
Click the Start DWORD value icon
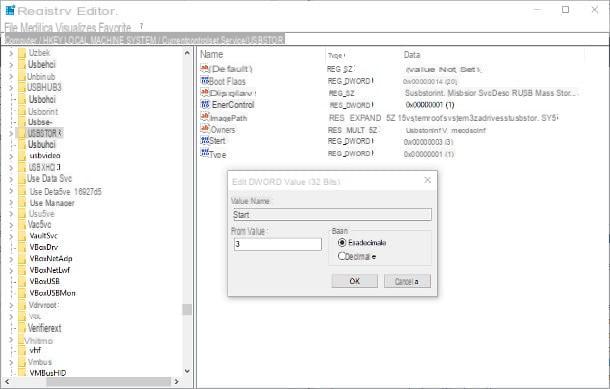tap(205, 140)
